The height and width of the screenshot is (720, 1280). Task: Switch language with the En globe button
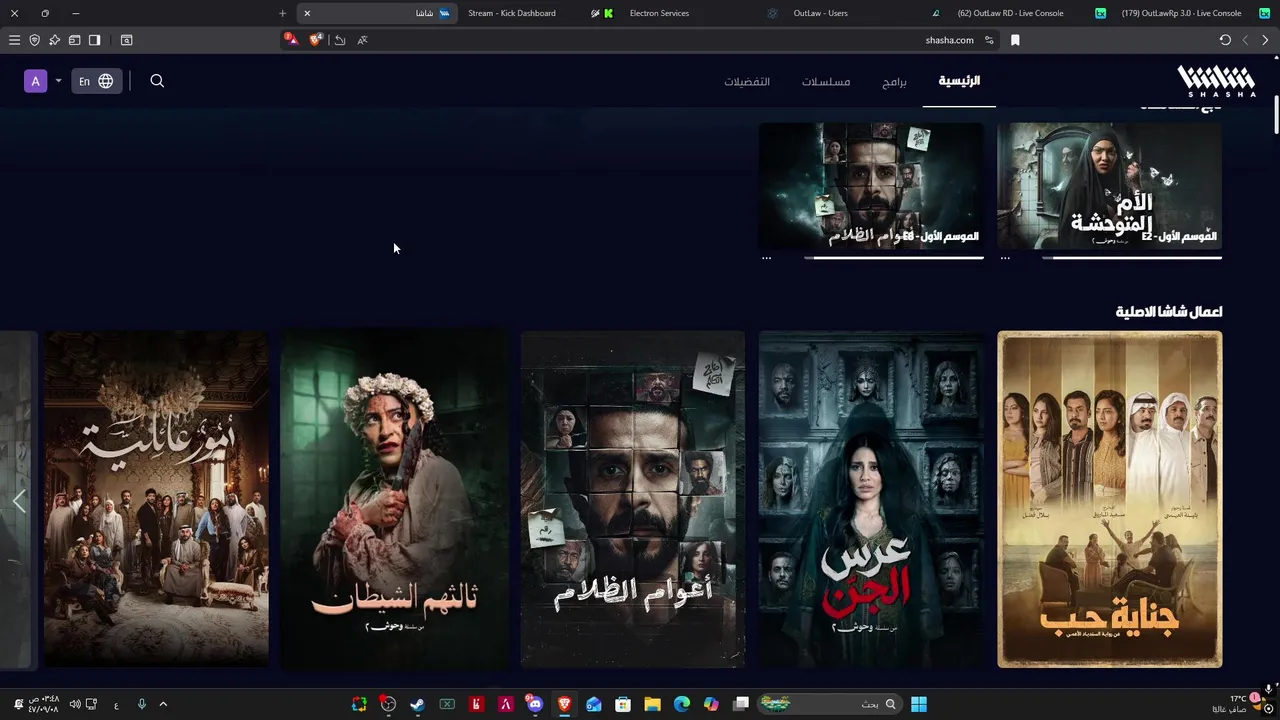click(x=96, y=81)
